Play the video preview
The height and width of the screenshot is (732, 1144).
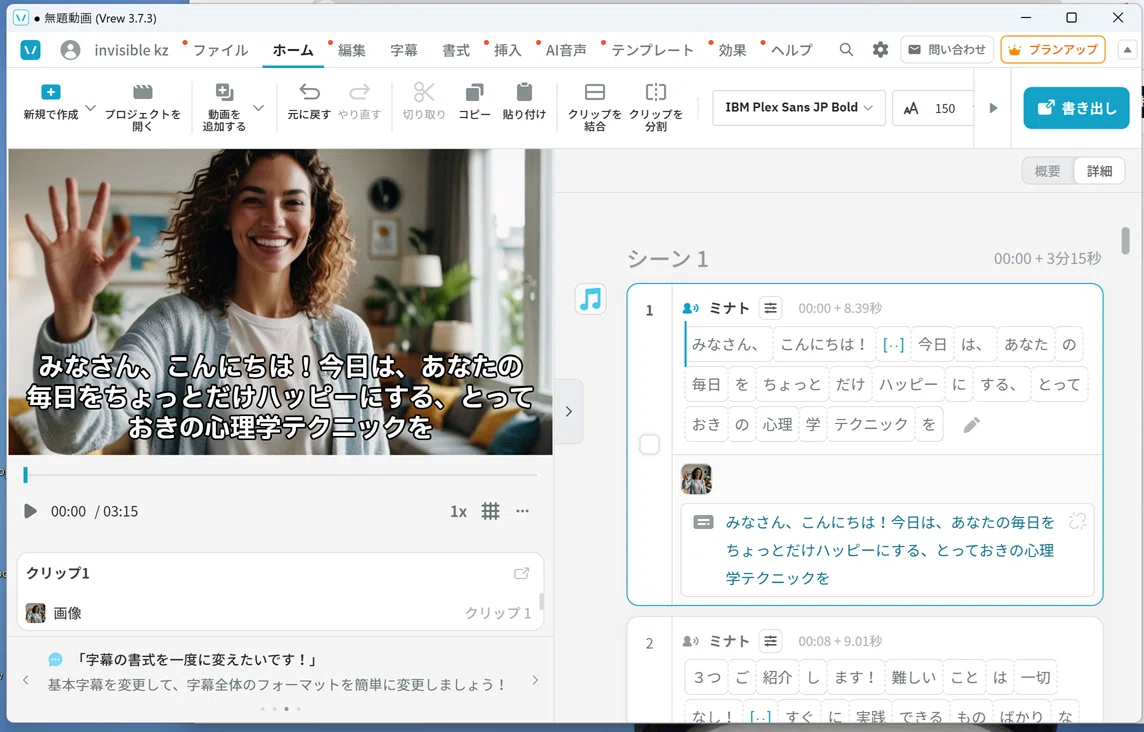pos(30,511)
